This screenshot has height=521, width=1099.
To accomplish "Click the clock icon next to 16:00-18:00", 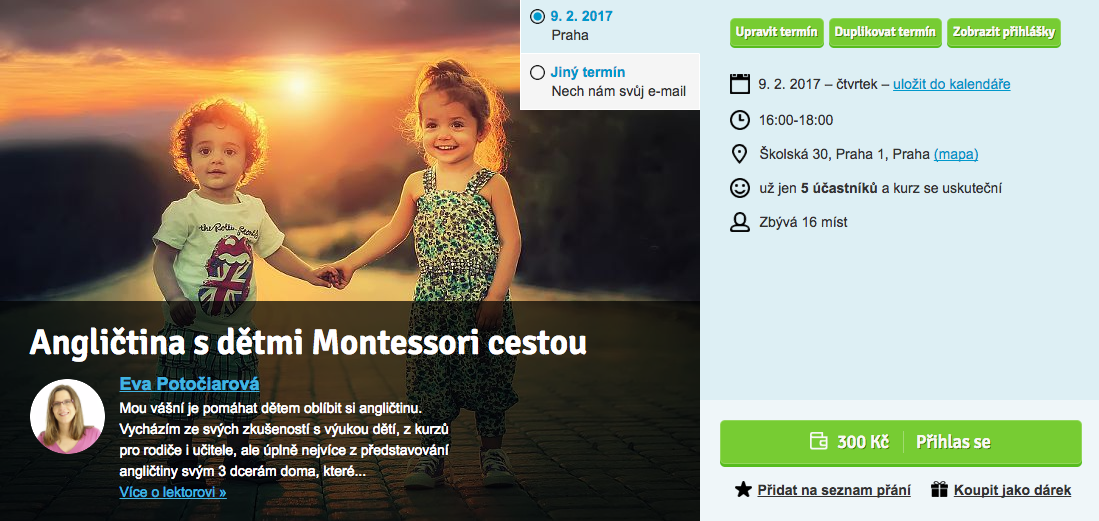I will click(x=739, y=120).
